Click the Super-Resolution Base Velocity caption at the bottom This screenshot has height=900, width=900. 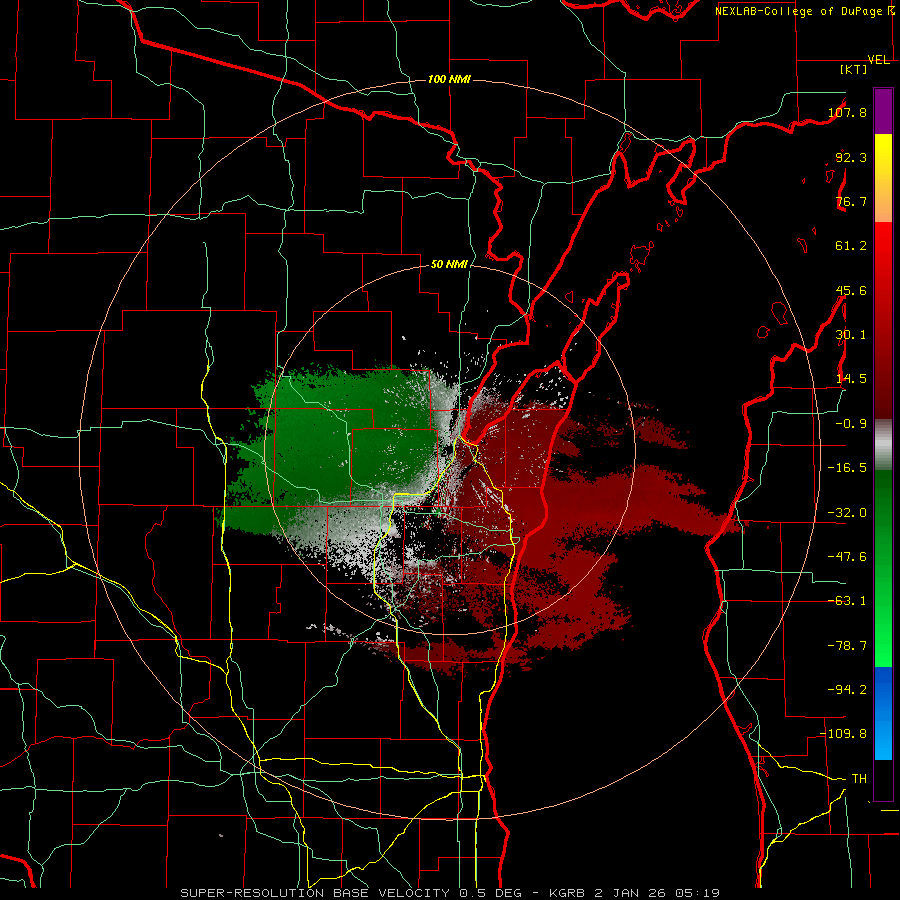coord(450,893)
